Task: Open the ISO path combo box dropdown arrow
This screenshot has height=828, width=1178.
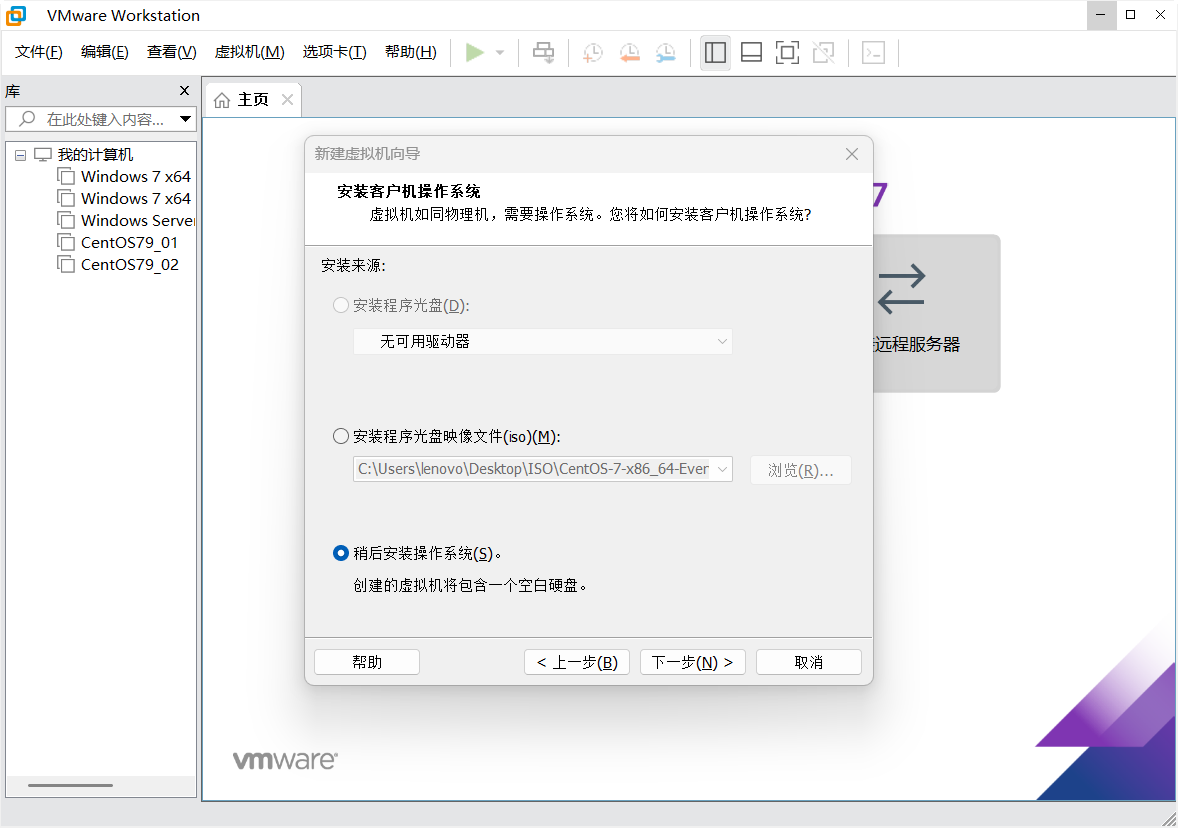Action: (x=722, y=470)
